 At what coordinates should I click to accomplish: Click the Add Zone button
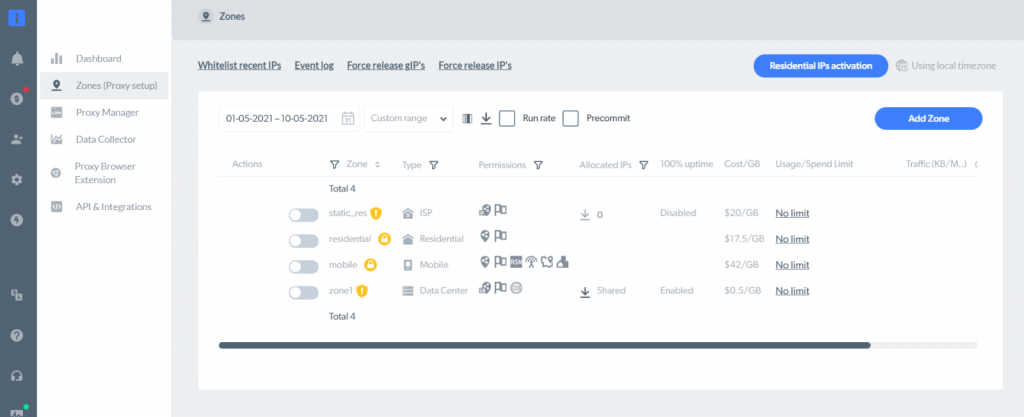pyautogui.click(x=928, y=118)
